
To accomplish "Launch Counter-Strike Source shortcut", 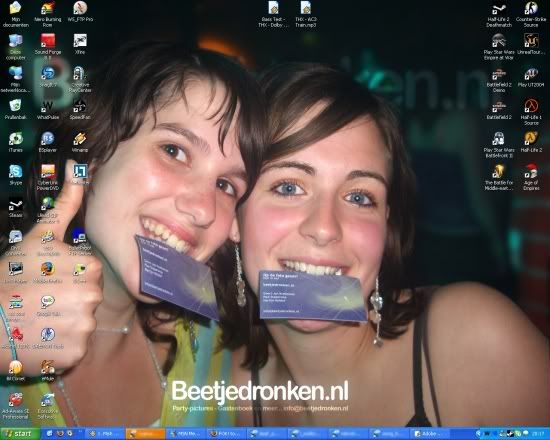I will pos(531,14).
